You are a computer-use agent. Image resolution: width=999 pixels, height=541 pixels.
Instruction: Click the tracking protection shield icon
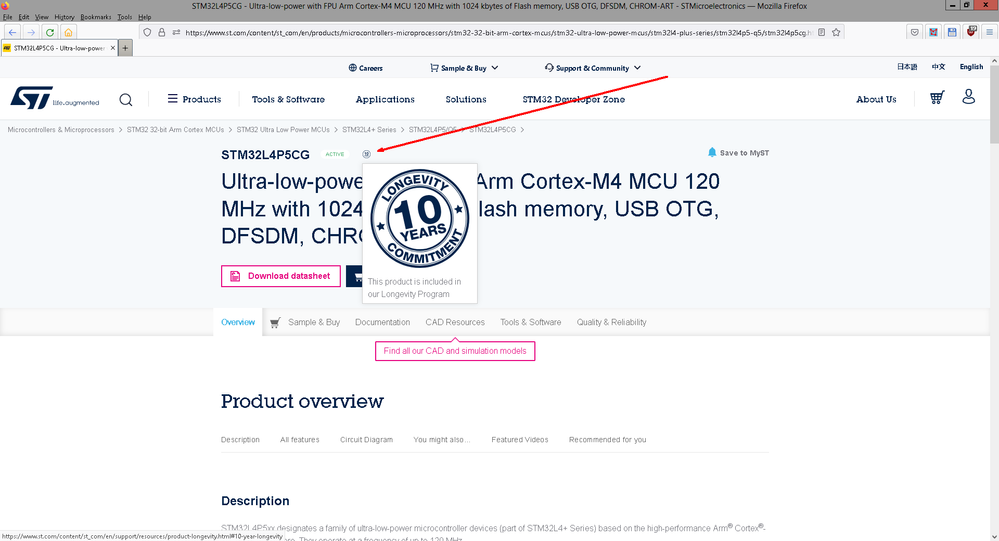click(x=147, y=32)
